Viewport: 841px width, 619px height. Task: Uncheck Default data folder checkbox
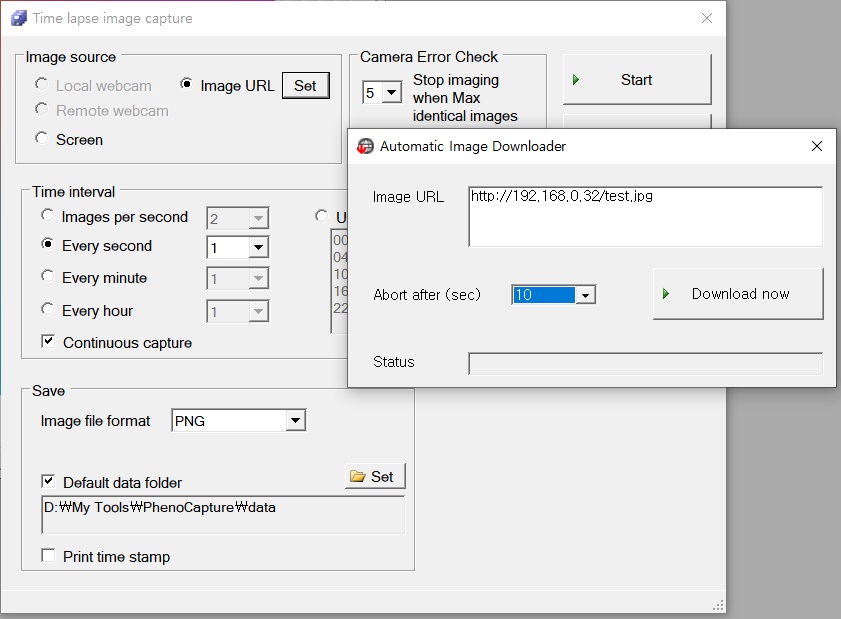(48, 482)
